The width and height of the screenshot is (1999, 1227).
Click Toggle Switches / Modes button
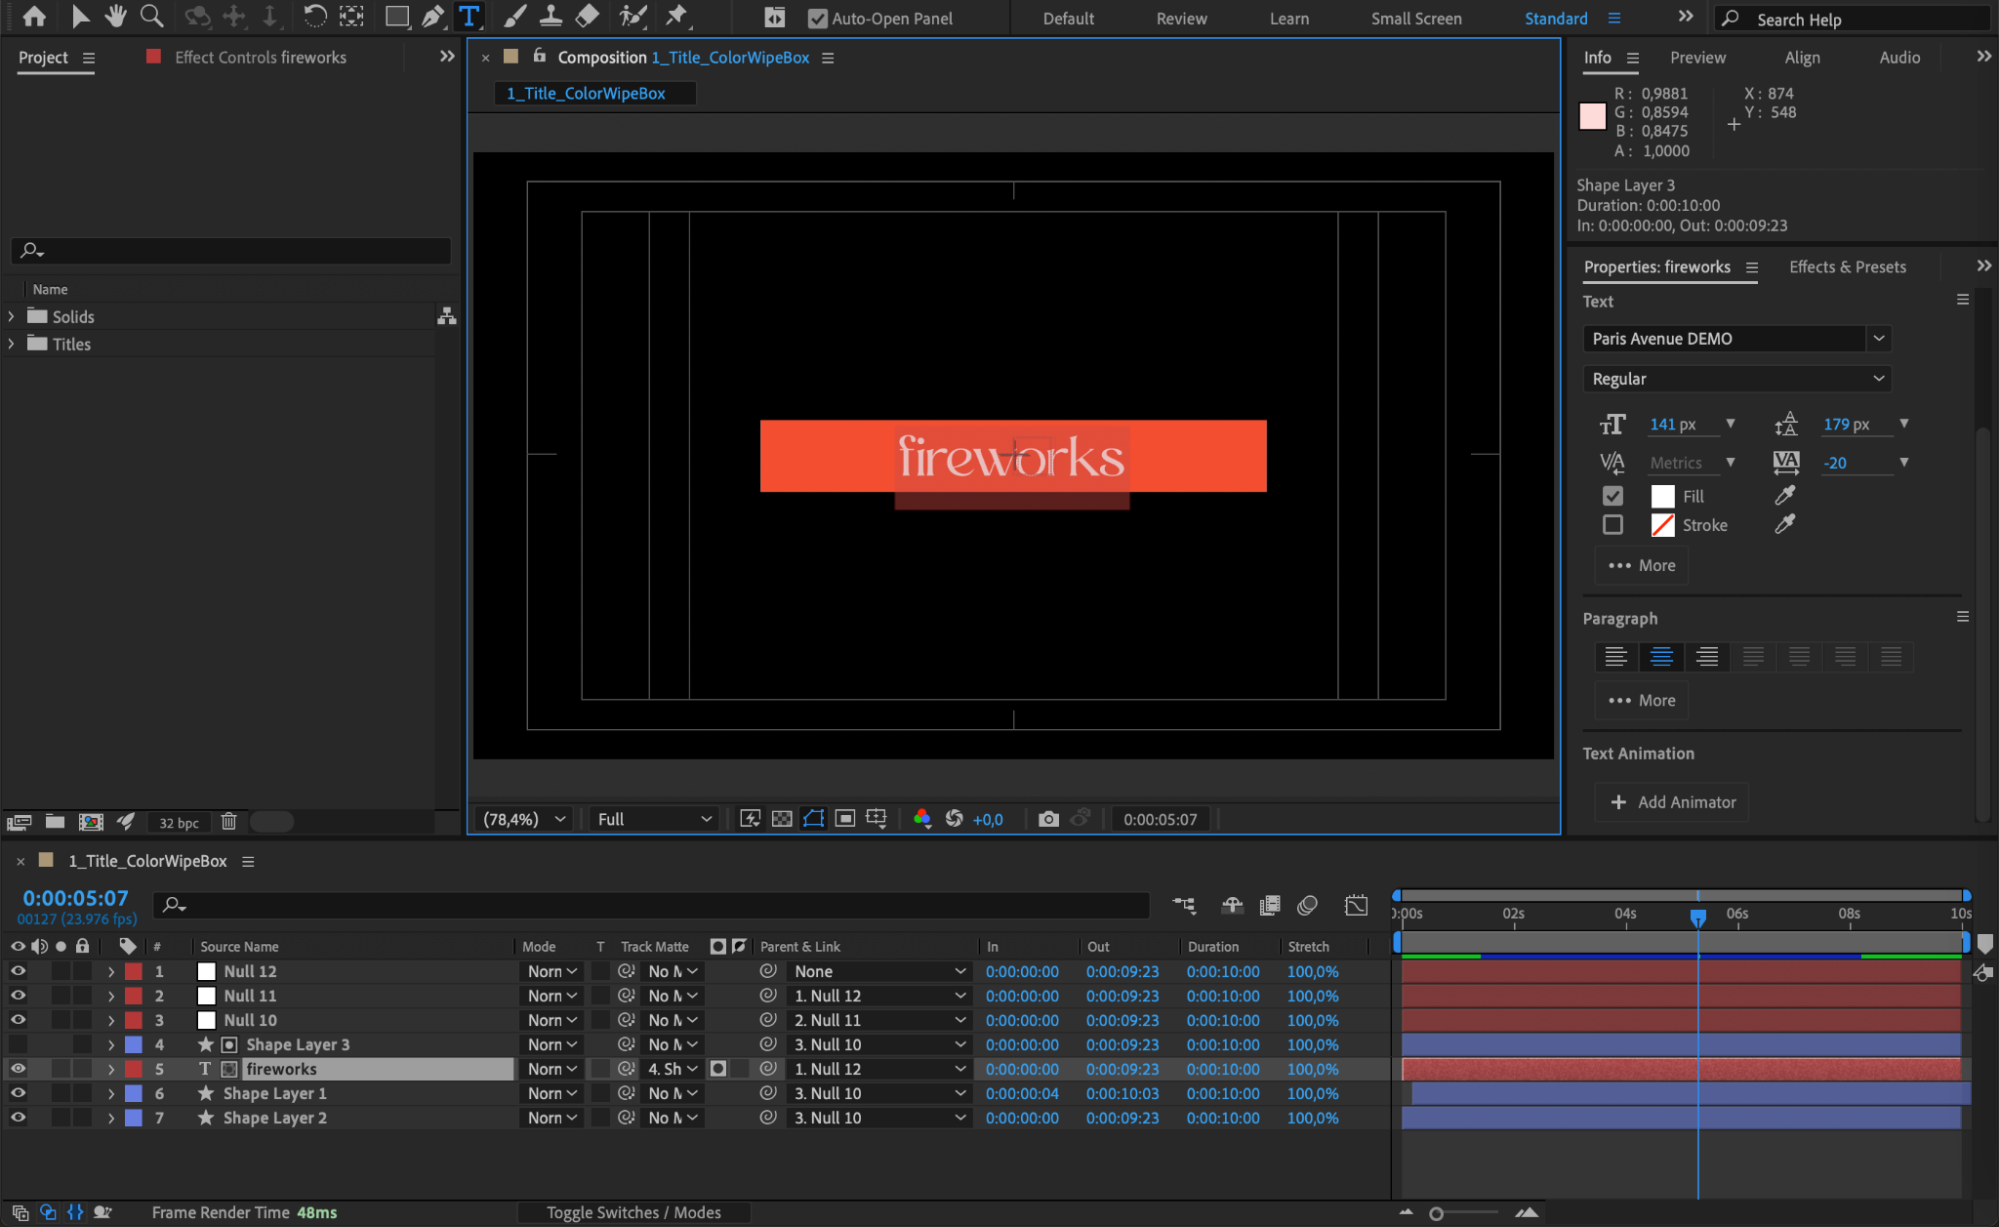(633, 1212)
